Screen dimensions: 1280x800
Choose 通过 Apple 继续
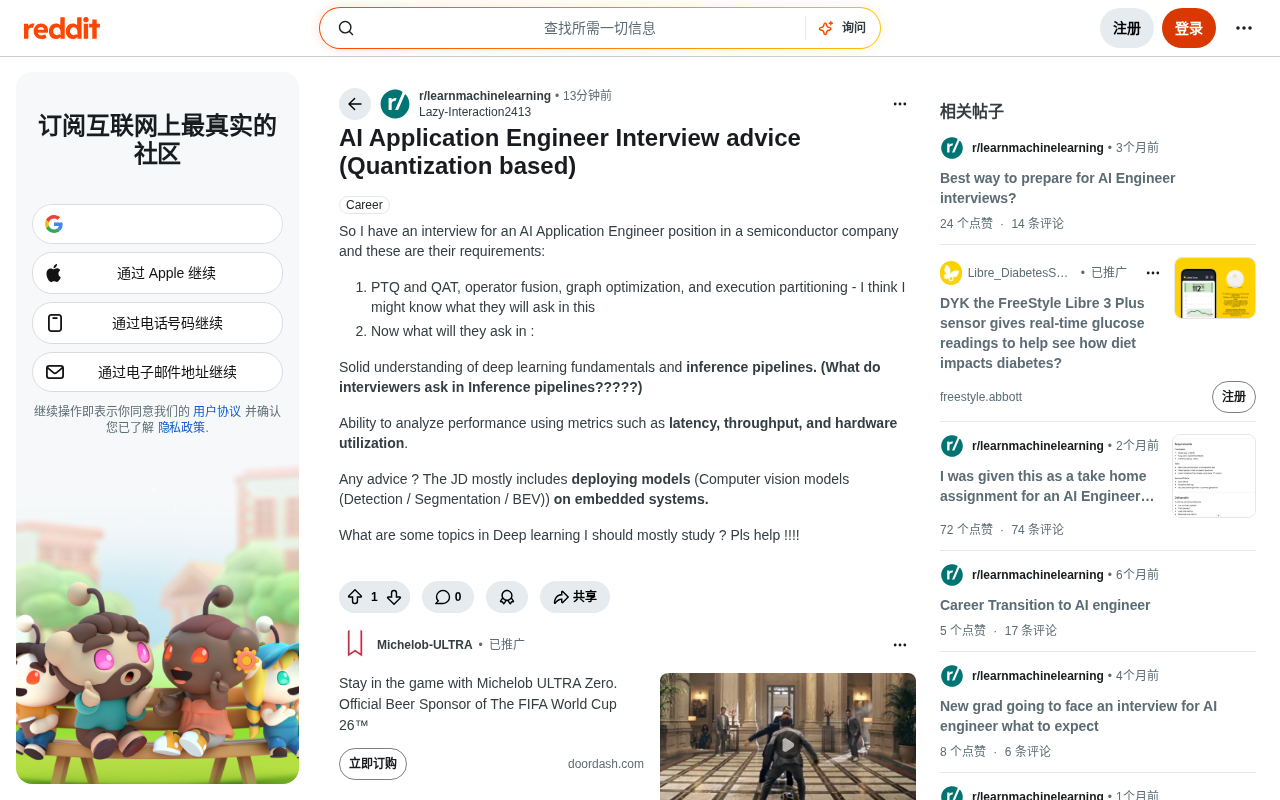157,273
